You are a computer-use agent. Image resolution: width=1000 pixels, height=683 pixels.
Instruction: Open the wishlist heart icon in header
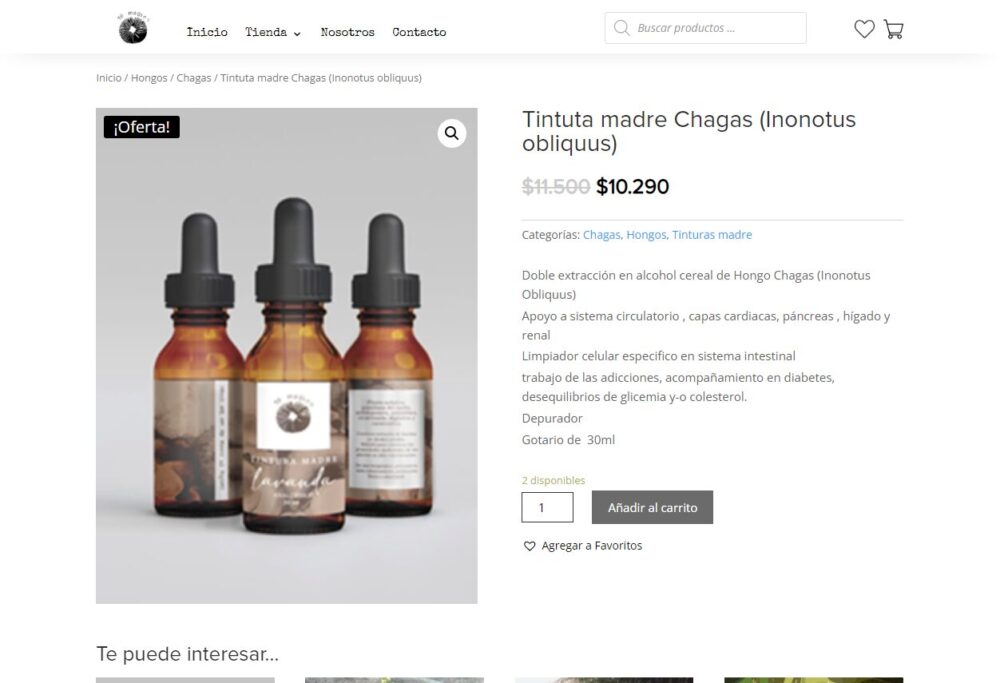pyautogui.click(x=864, y=29)
